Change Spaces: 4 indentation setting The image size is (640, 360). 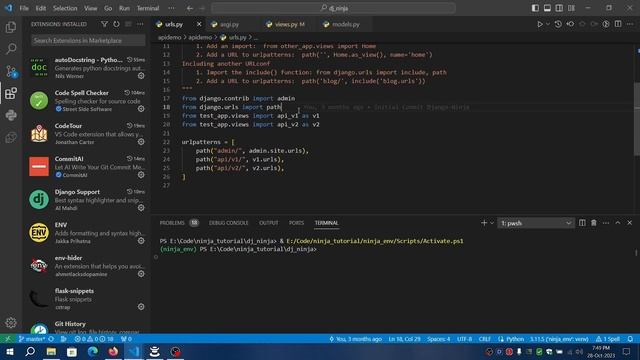(x=439, y=339)
